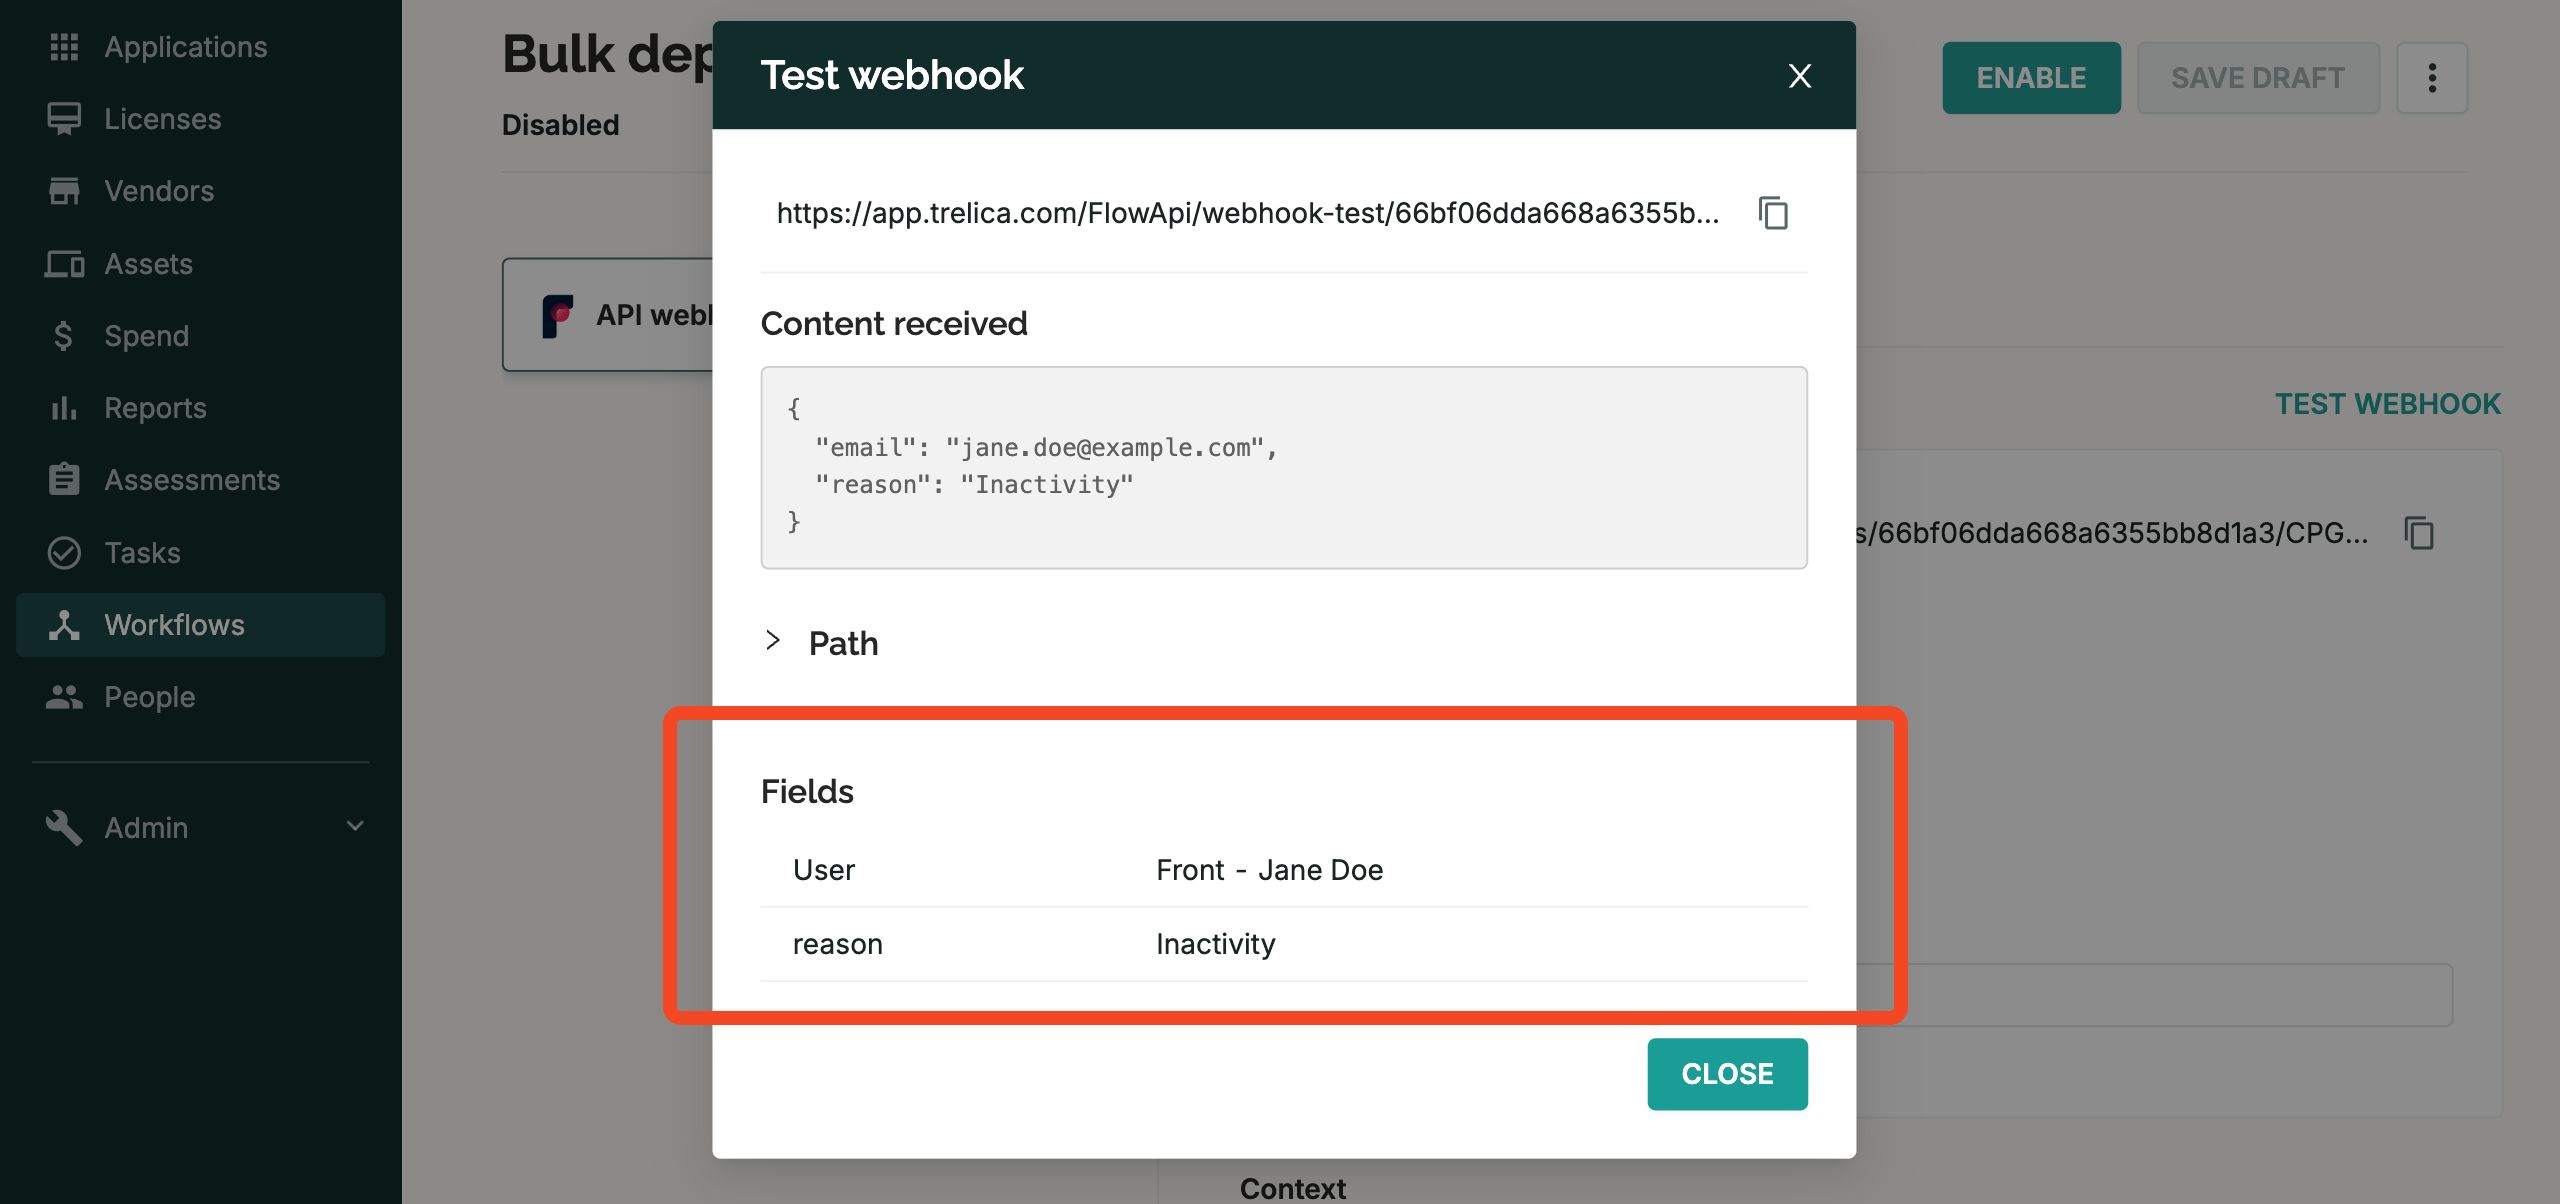
Task: Click the Applications grid icon in sidebar
Action: (64, 47)
